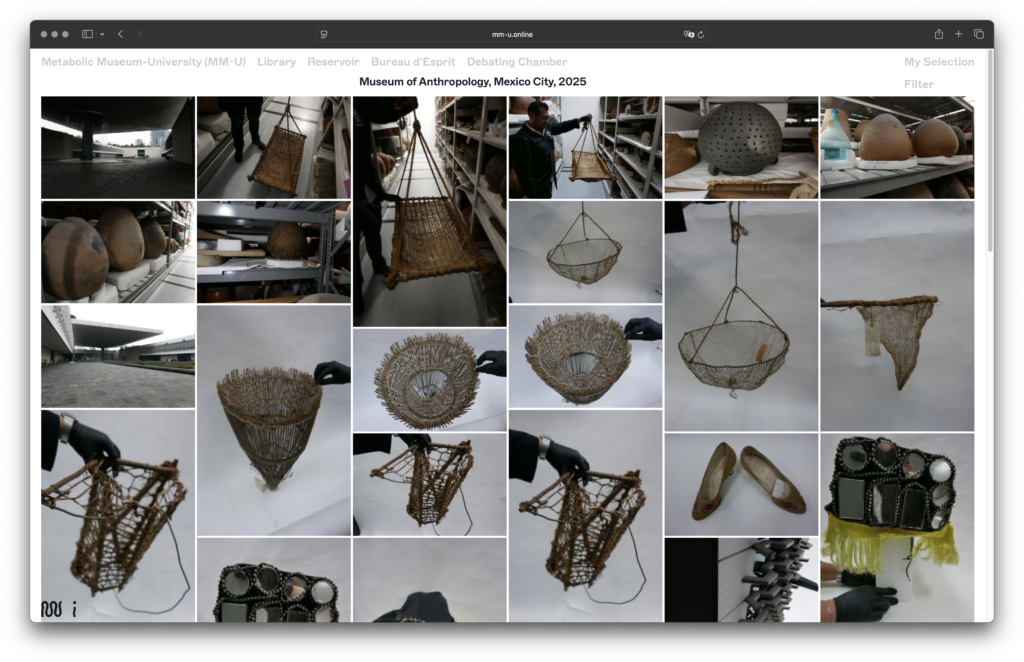Open the info 'i' icon
Viewport: 1024px width, 662px height.
[74, 609]
